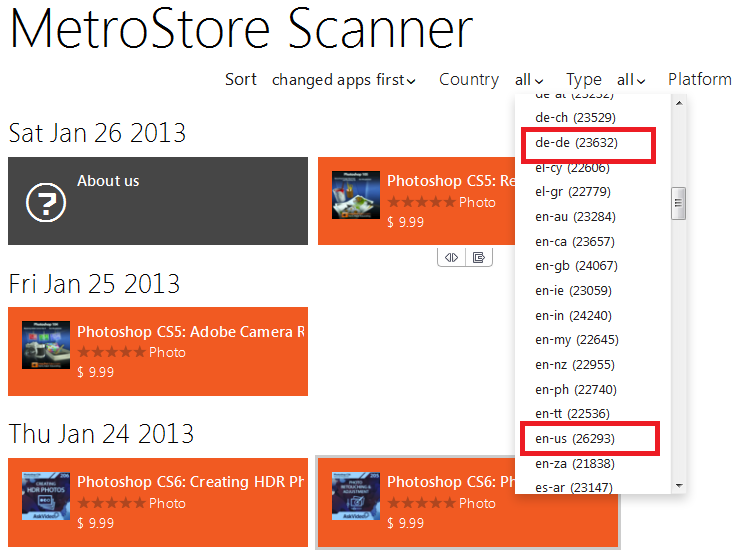743x560 pixels.
Task: Select el-cy (22606) in country list
Action: point(572,167)
